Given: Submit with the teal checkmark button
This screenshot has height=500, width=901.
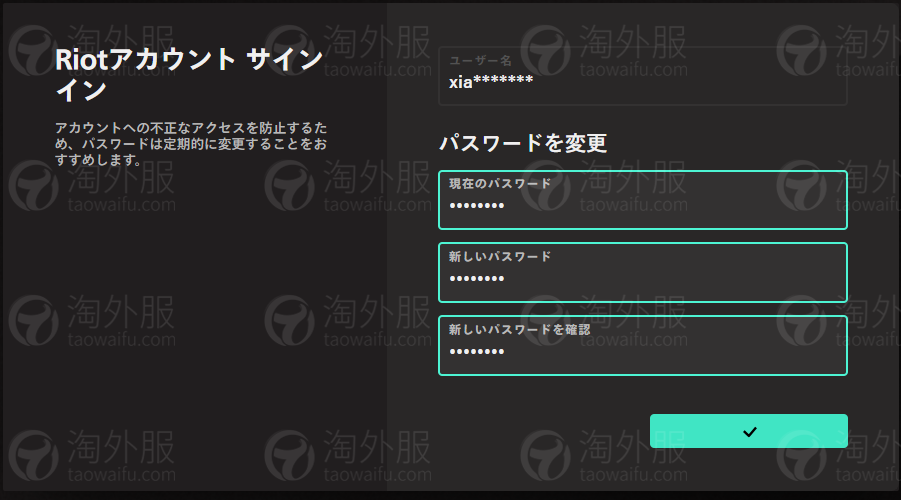Looking at the screenshot, I should click(x=749, y=431).
